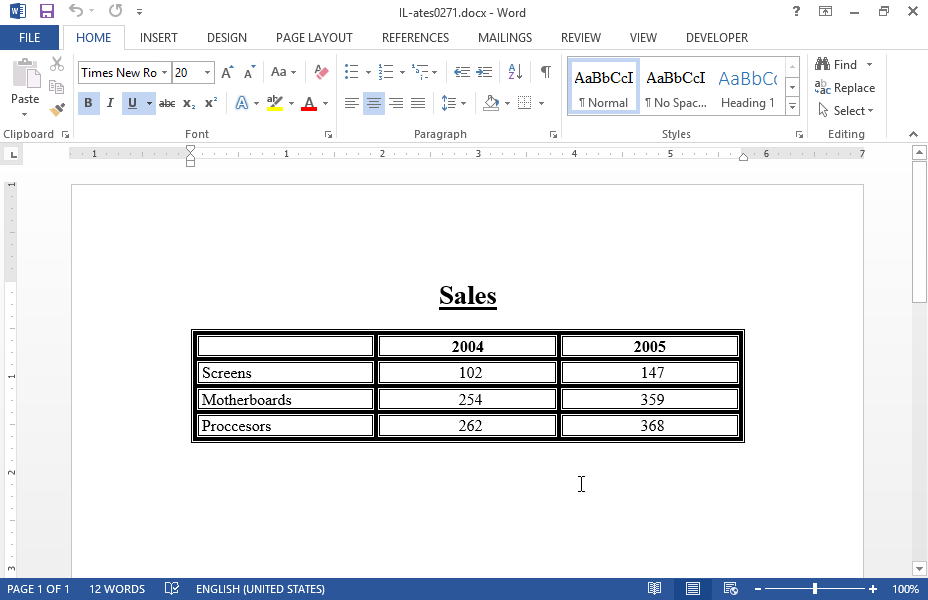The width and height of the screenshot is (928, 600).
Task: Click the tab selector at ruler corner
Action: (12, 154)
